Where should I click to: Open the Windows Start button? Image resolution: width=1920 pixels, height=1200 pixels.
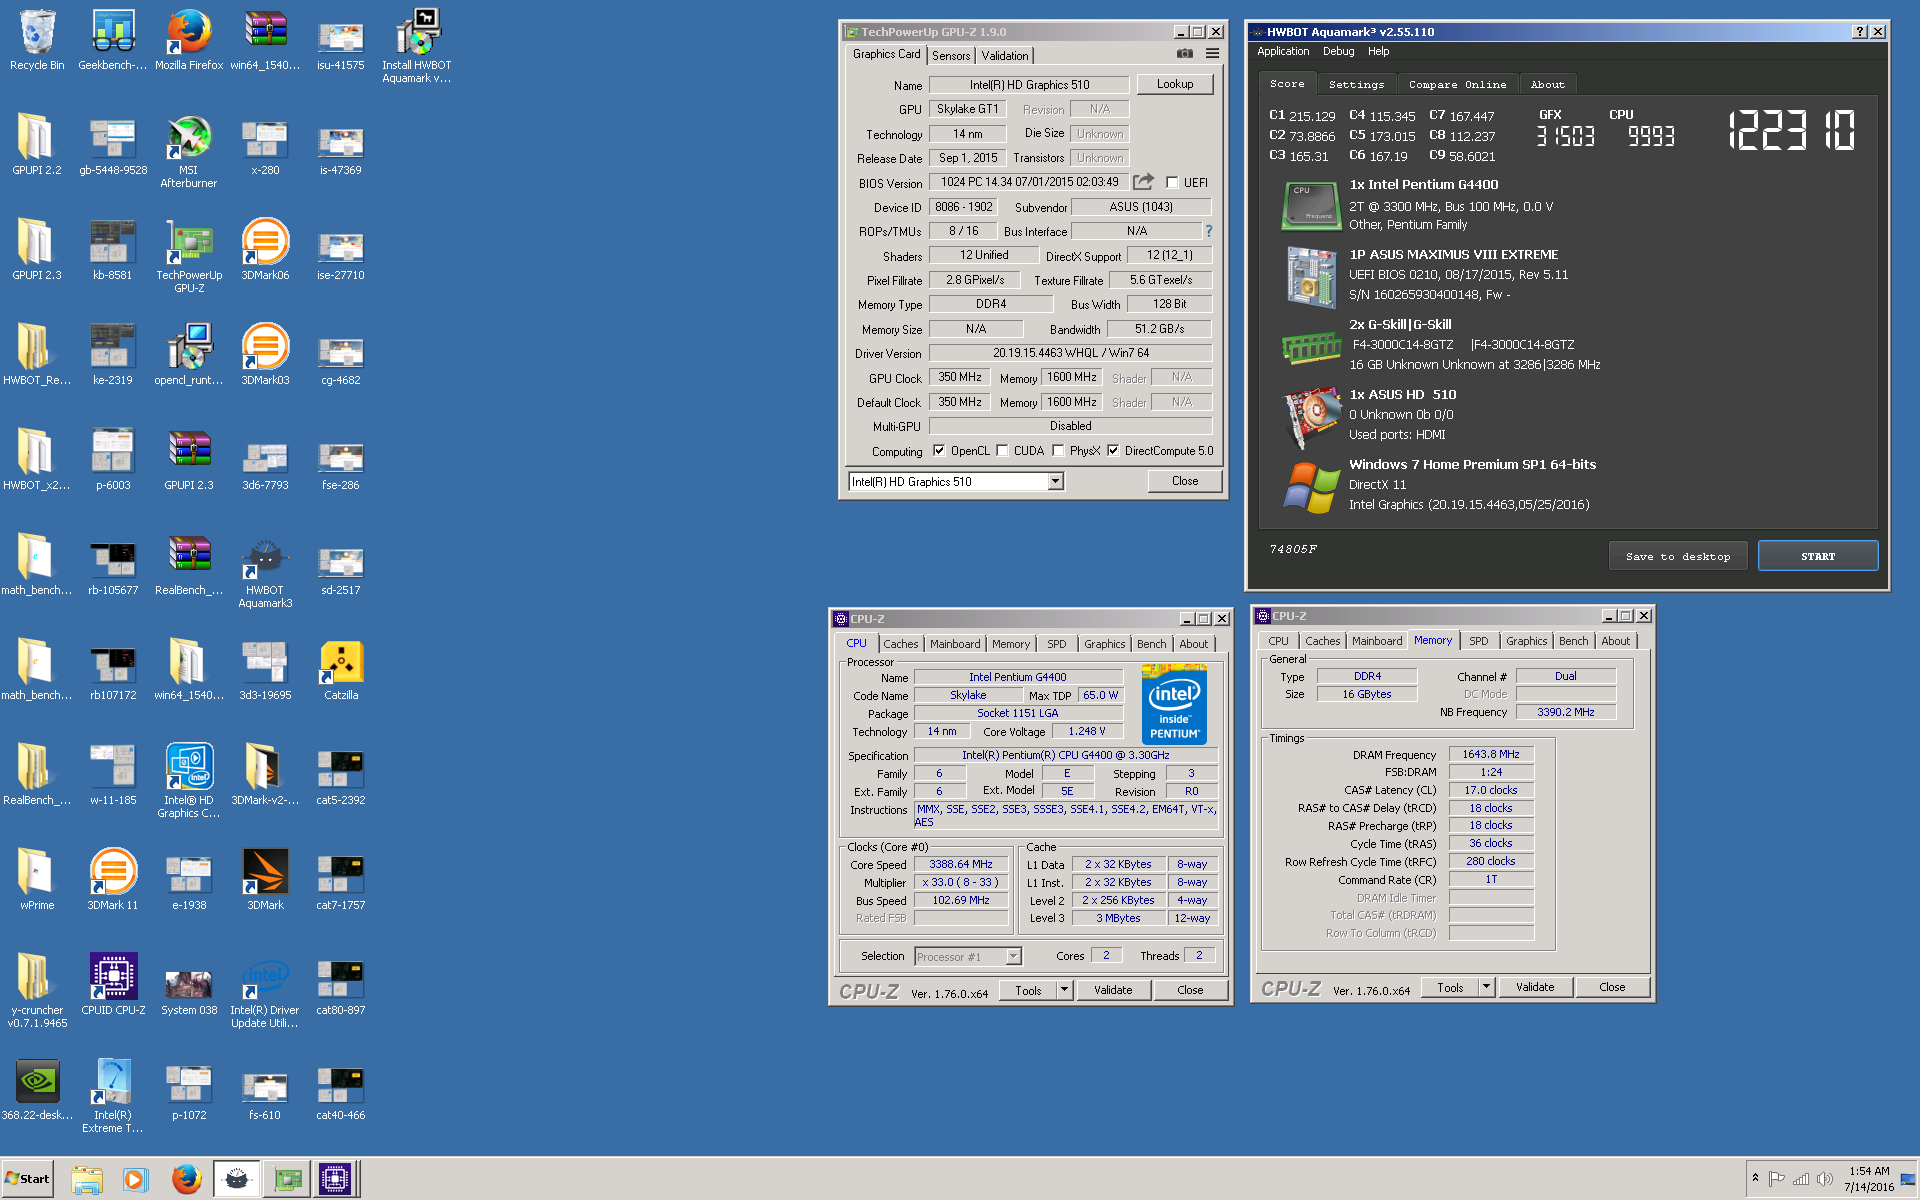tap(27, 1179)
